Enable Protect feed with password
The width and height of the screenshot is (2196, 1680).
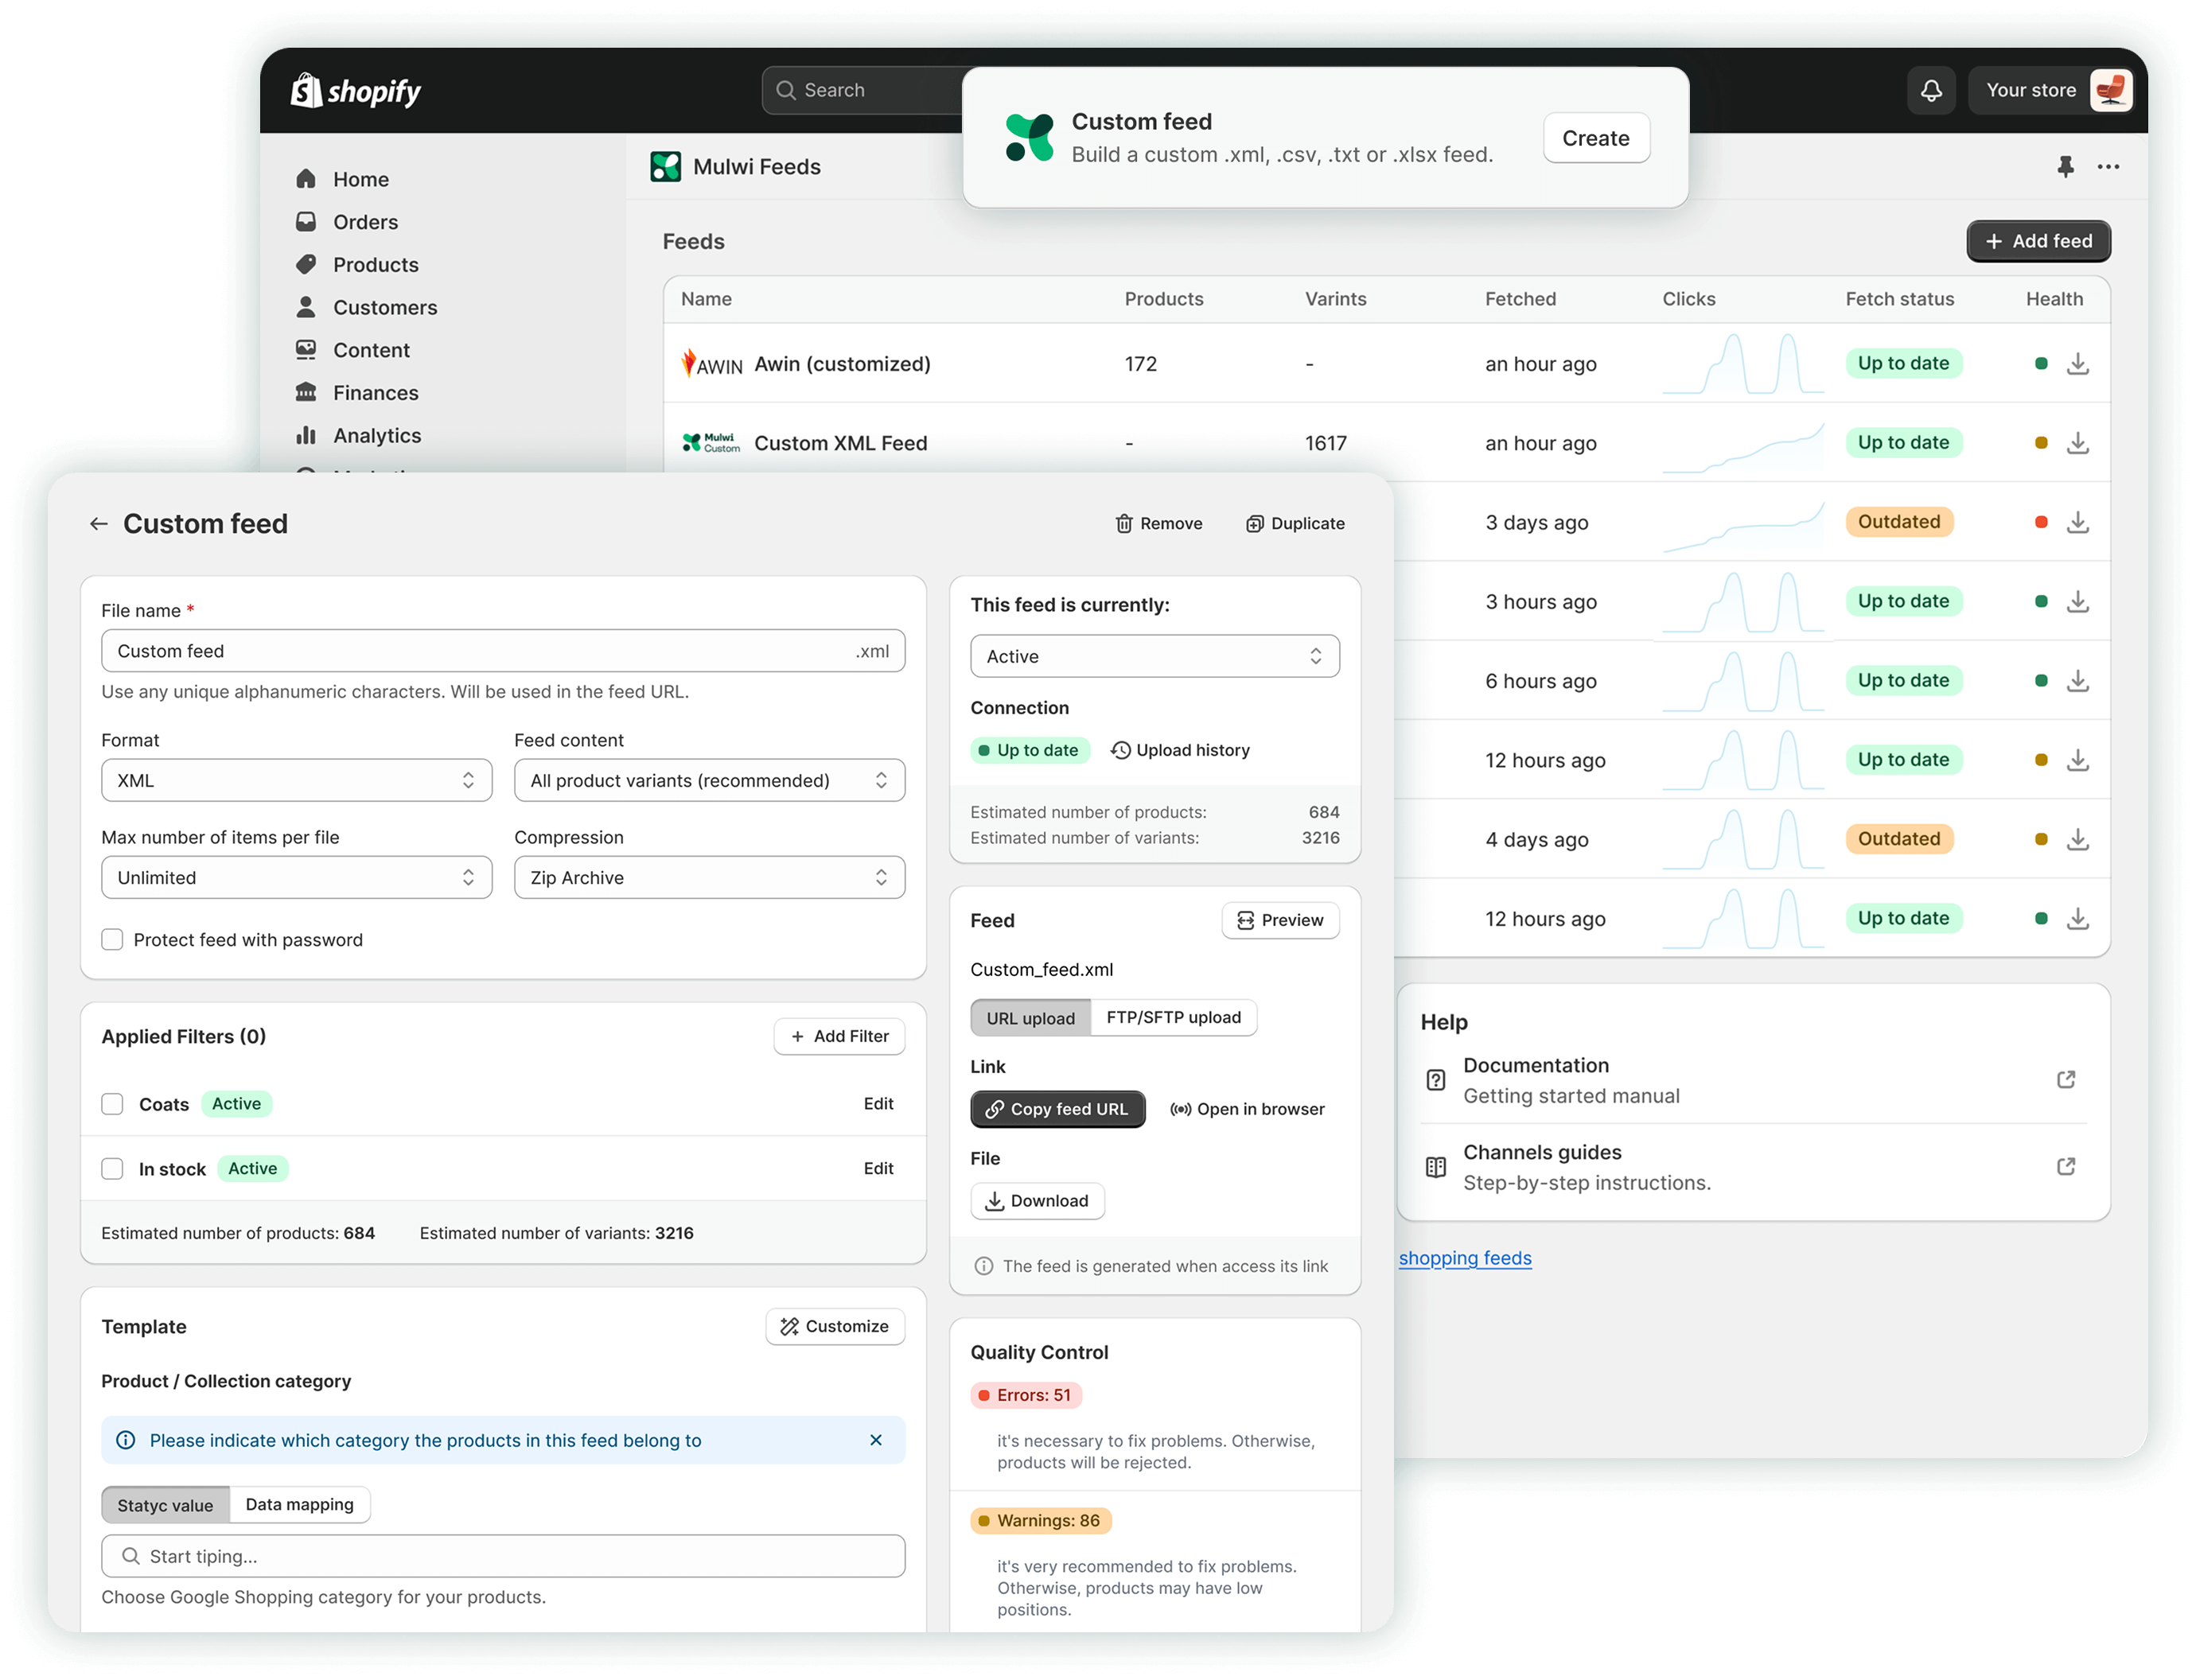(112, 940)
